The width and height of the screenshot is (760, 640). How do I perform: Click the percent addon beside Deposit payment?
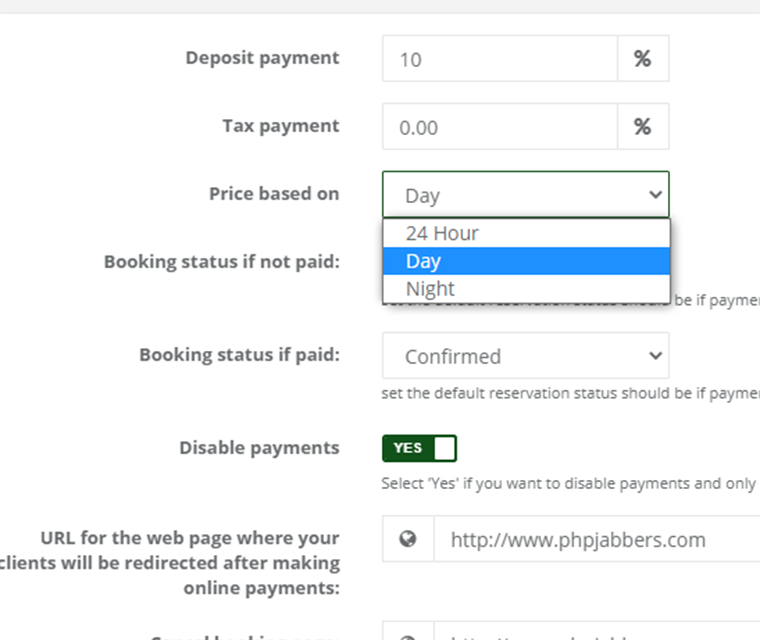point(643,59)
